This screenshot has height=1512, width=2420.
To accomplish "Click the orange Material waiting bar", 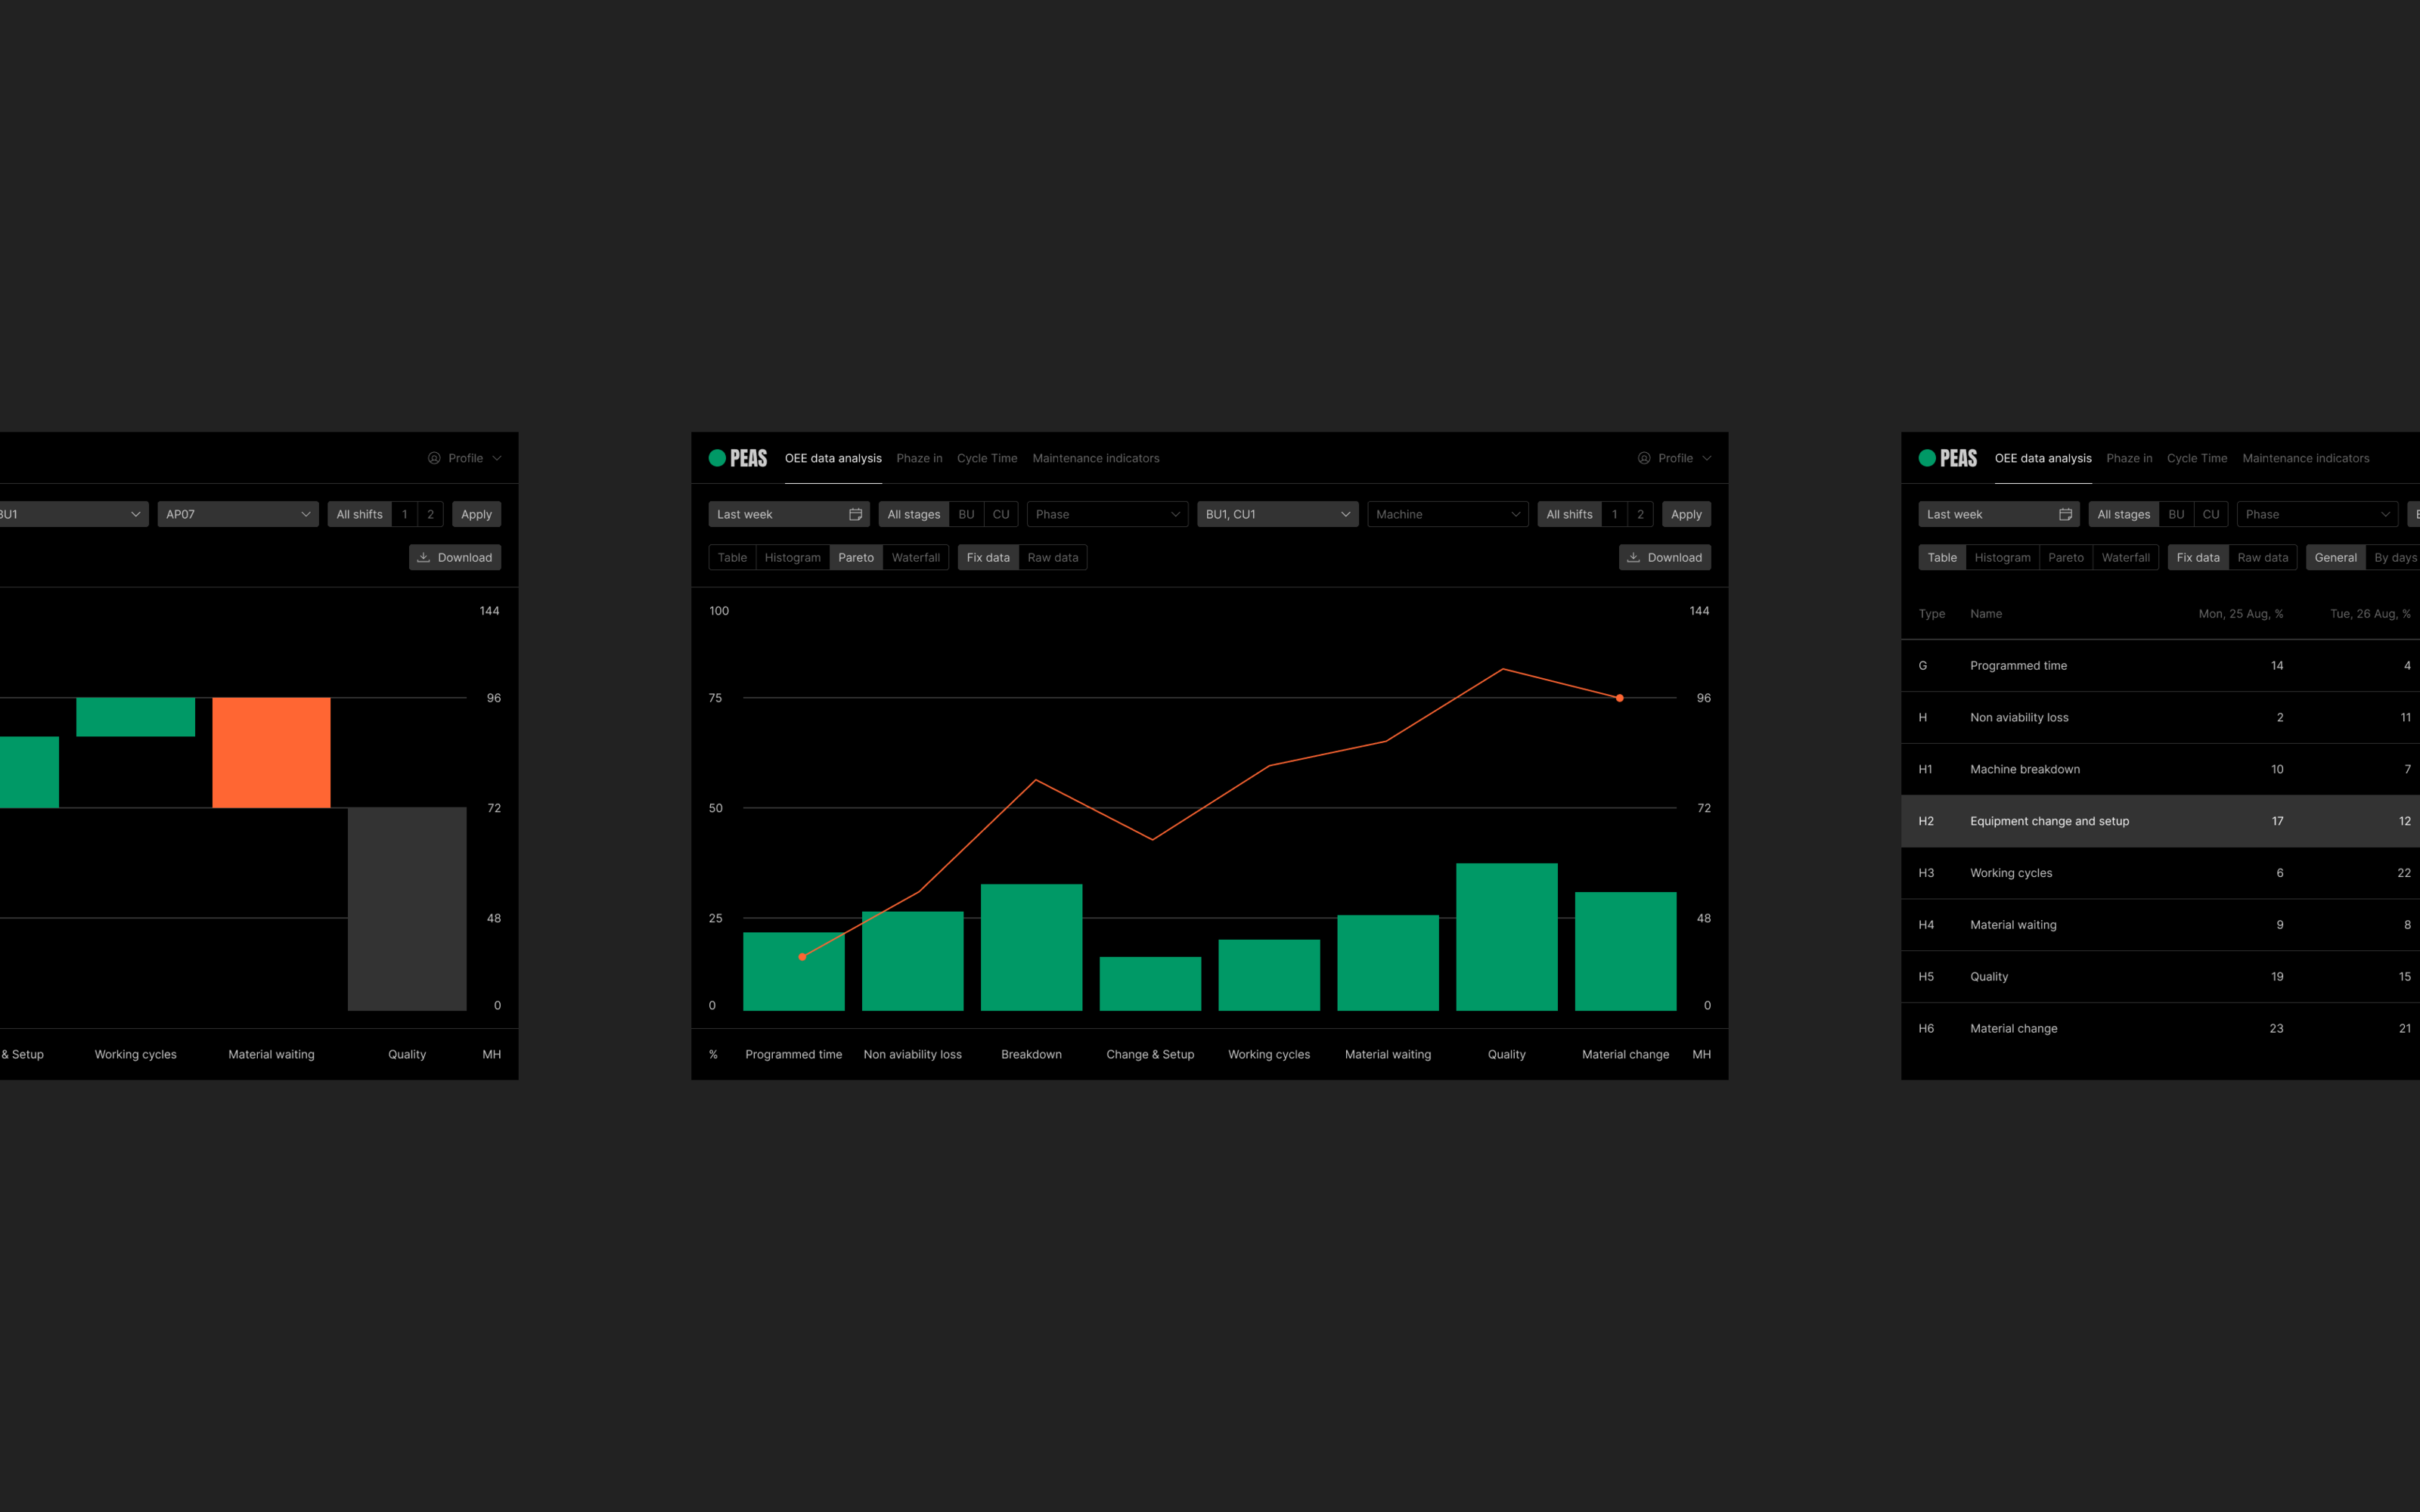I will 271,752.
